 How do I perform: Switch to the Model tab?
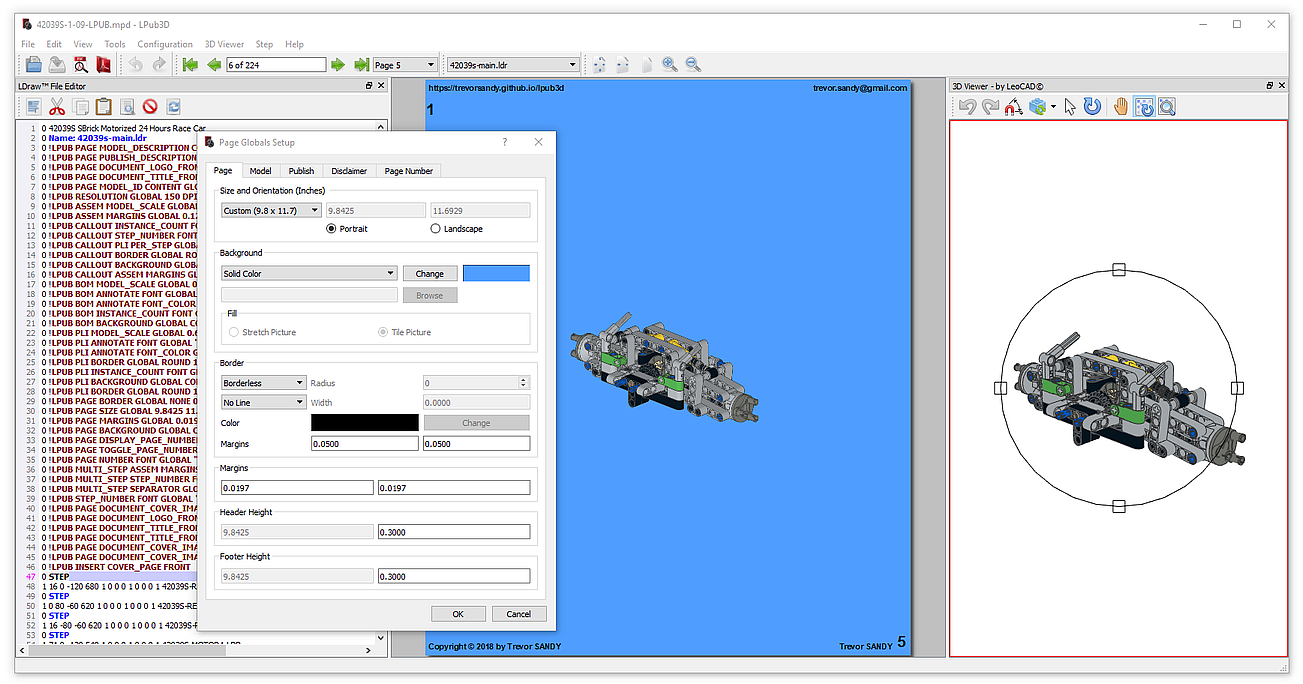pyautogui.click(x=260, y=171)
